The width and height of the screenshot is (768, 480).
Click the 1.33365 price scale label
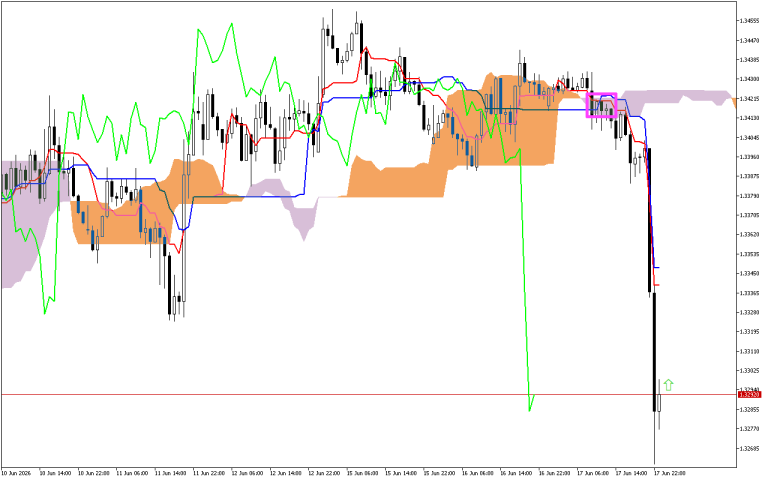coord(750,293)
